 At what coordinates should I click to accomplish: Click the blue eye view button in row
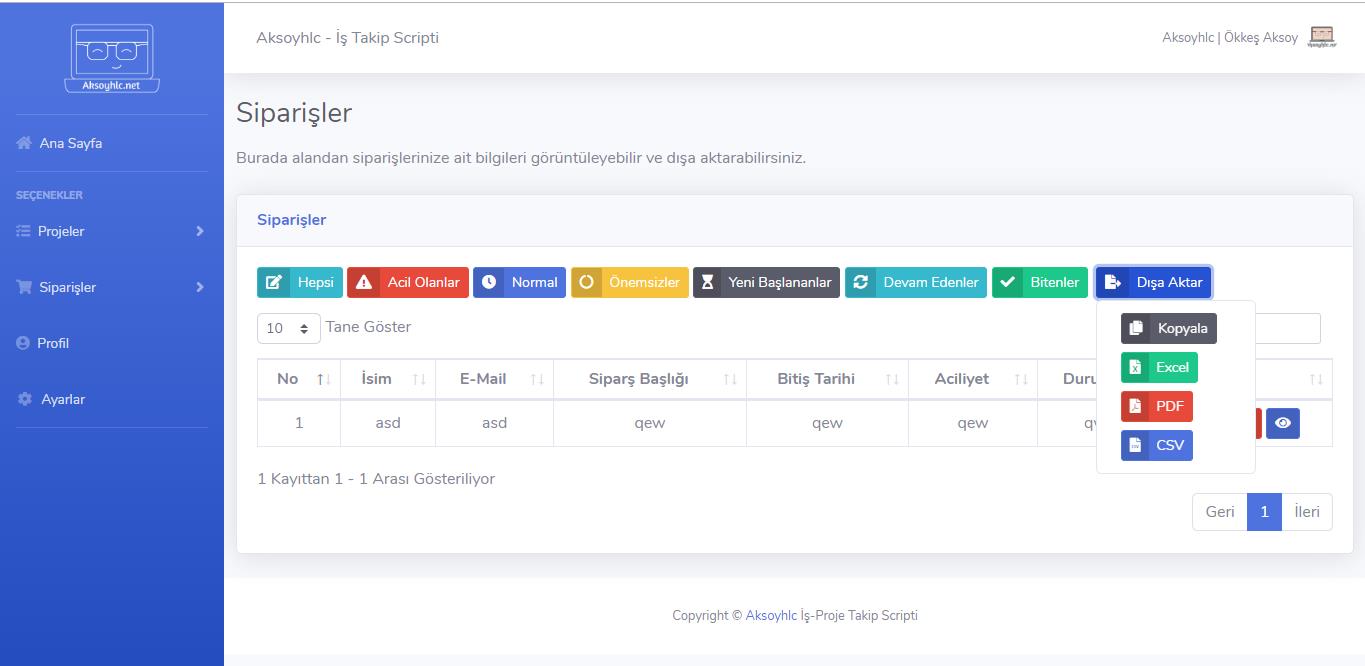[1283, 423]
